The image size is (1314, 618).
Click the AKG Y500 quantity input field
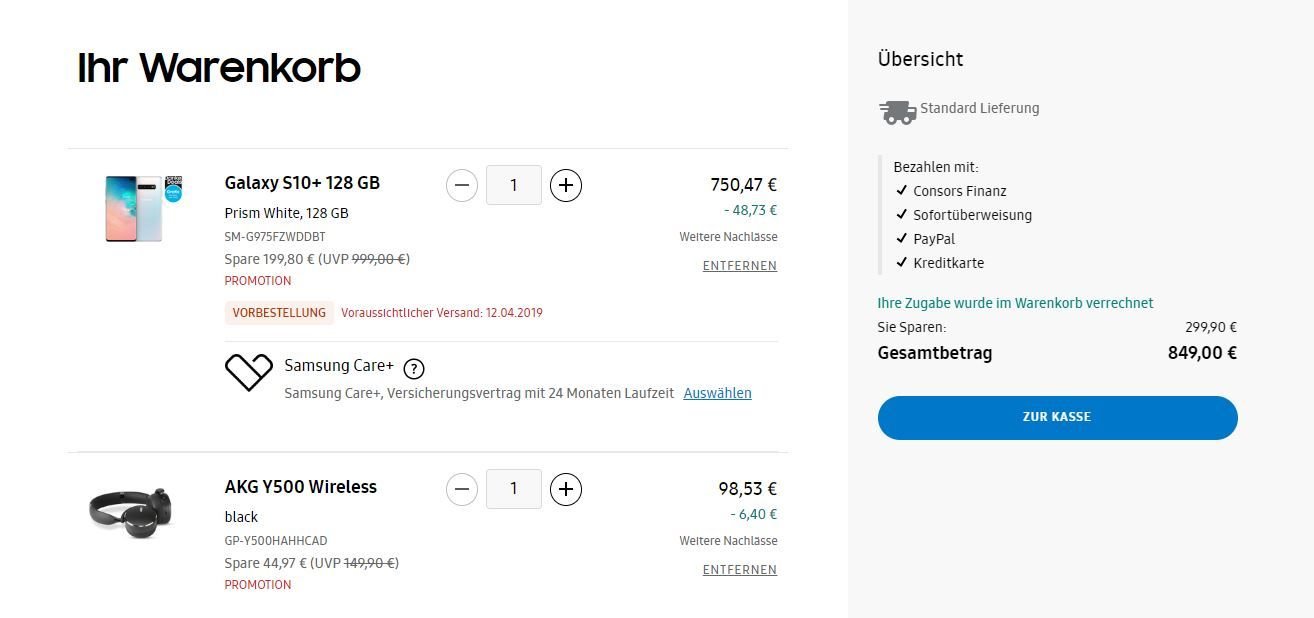[x=513, y=489]
